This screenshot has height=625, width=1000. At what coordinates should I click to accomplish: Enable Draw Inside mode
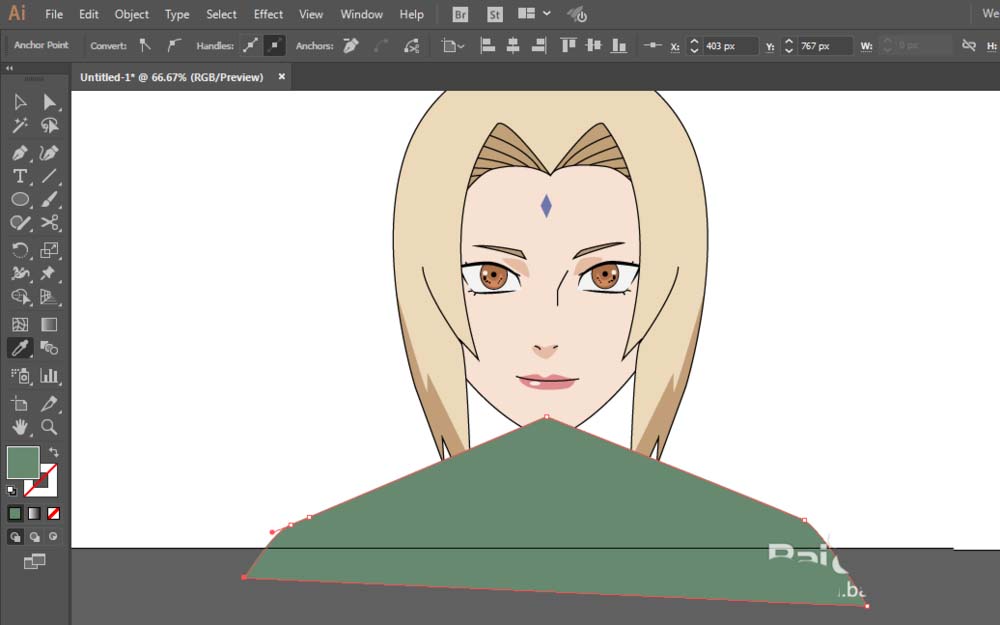[54, 537]
